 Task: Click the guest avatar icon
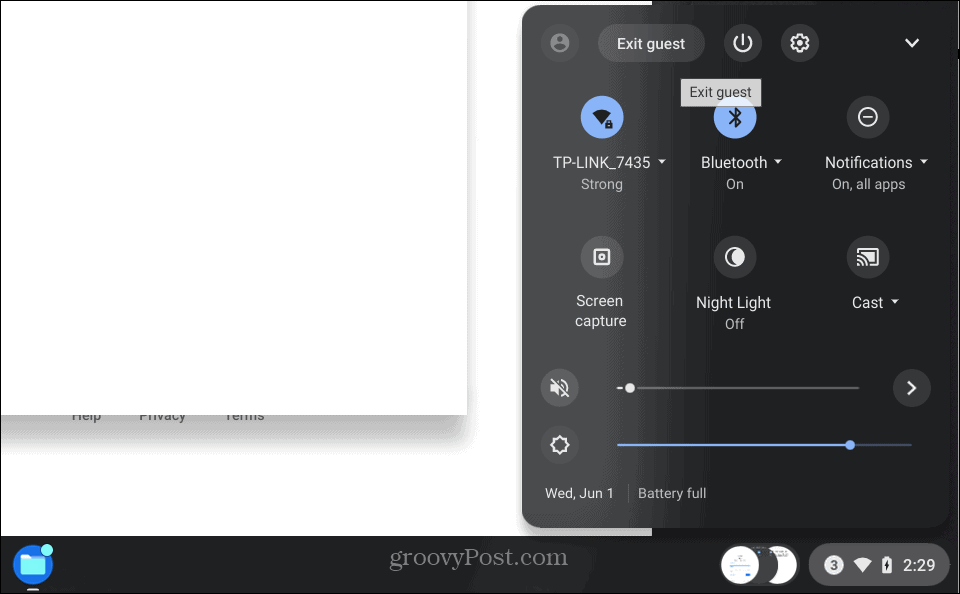(559, 43)
